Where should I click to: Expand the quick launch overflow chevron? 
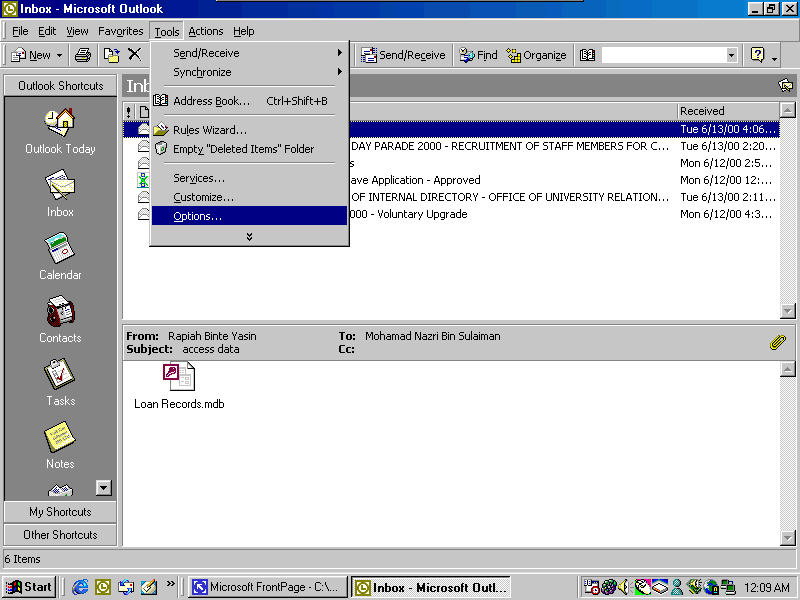(x=170, y=583)
